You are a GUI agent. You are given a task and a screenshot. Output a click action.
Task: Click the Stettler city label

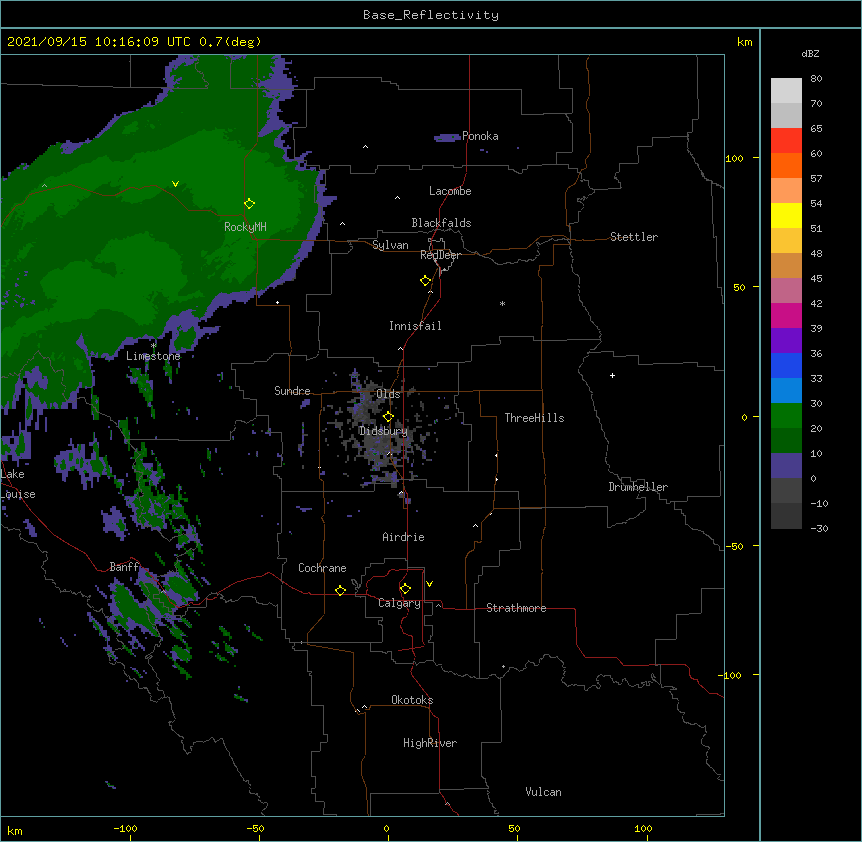point(634,237)
